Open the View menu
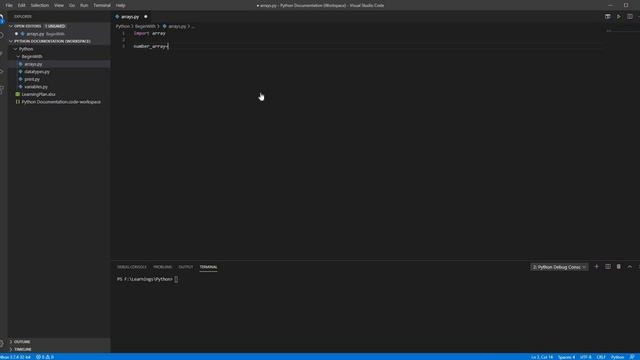The width and height of the screenshot is (640, 360). point(59,5)
